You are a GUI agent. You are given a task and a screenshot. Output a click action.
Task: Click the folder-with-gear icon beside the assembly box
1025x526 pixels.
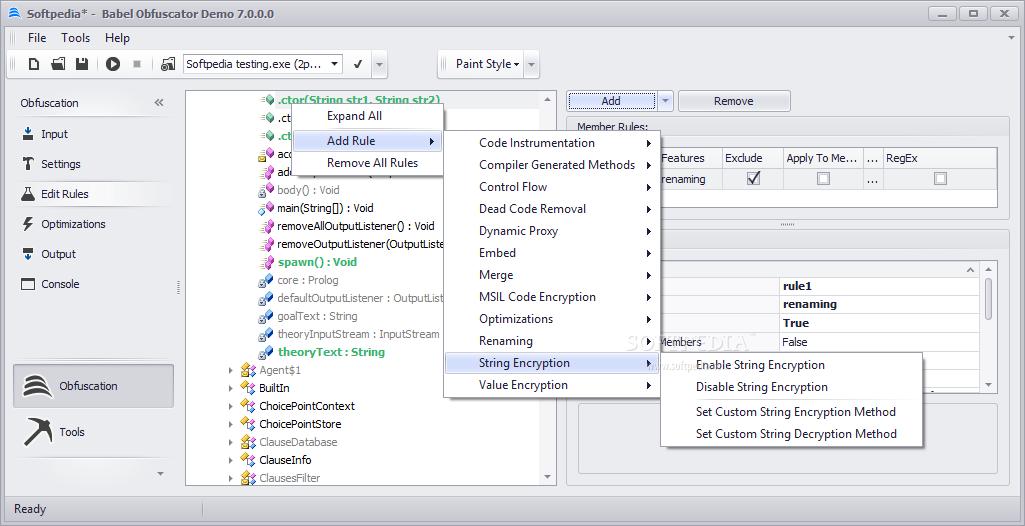[x=168, y=64]
